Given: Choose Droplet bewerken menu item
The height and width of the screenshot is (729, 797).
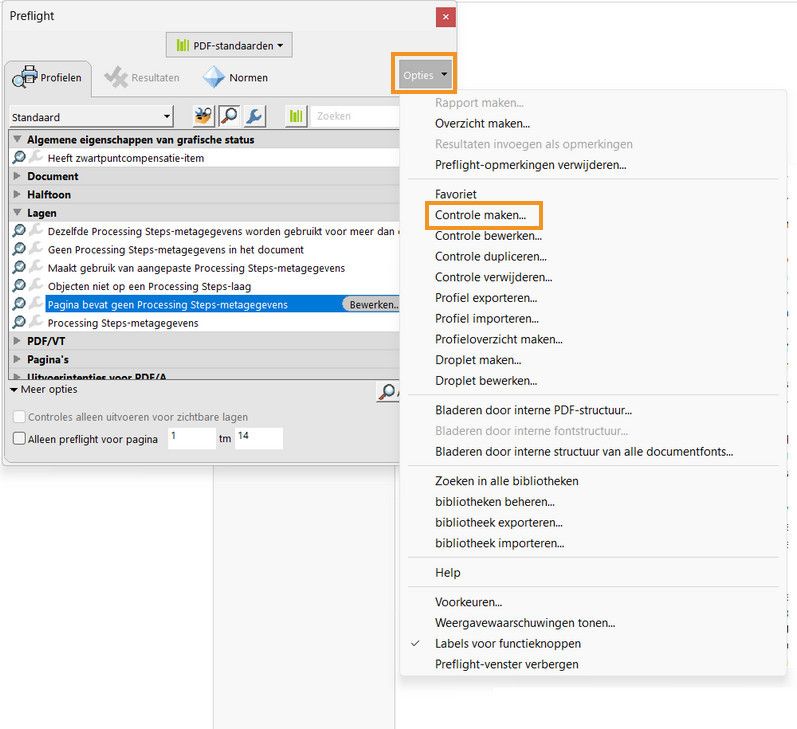Looking at the screenshot, I should pos(486,381).
